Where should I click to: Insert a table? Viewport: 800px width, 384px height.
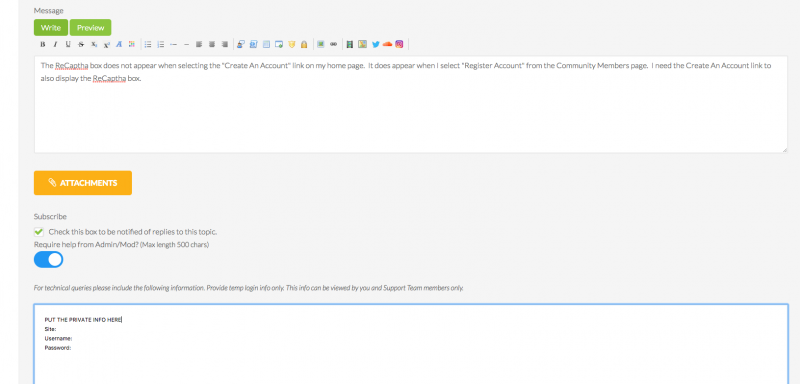[x=266, y=44]
